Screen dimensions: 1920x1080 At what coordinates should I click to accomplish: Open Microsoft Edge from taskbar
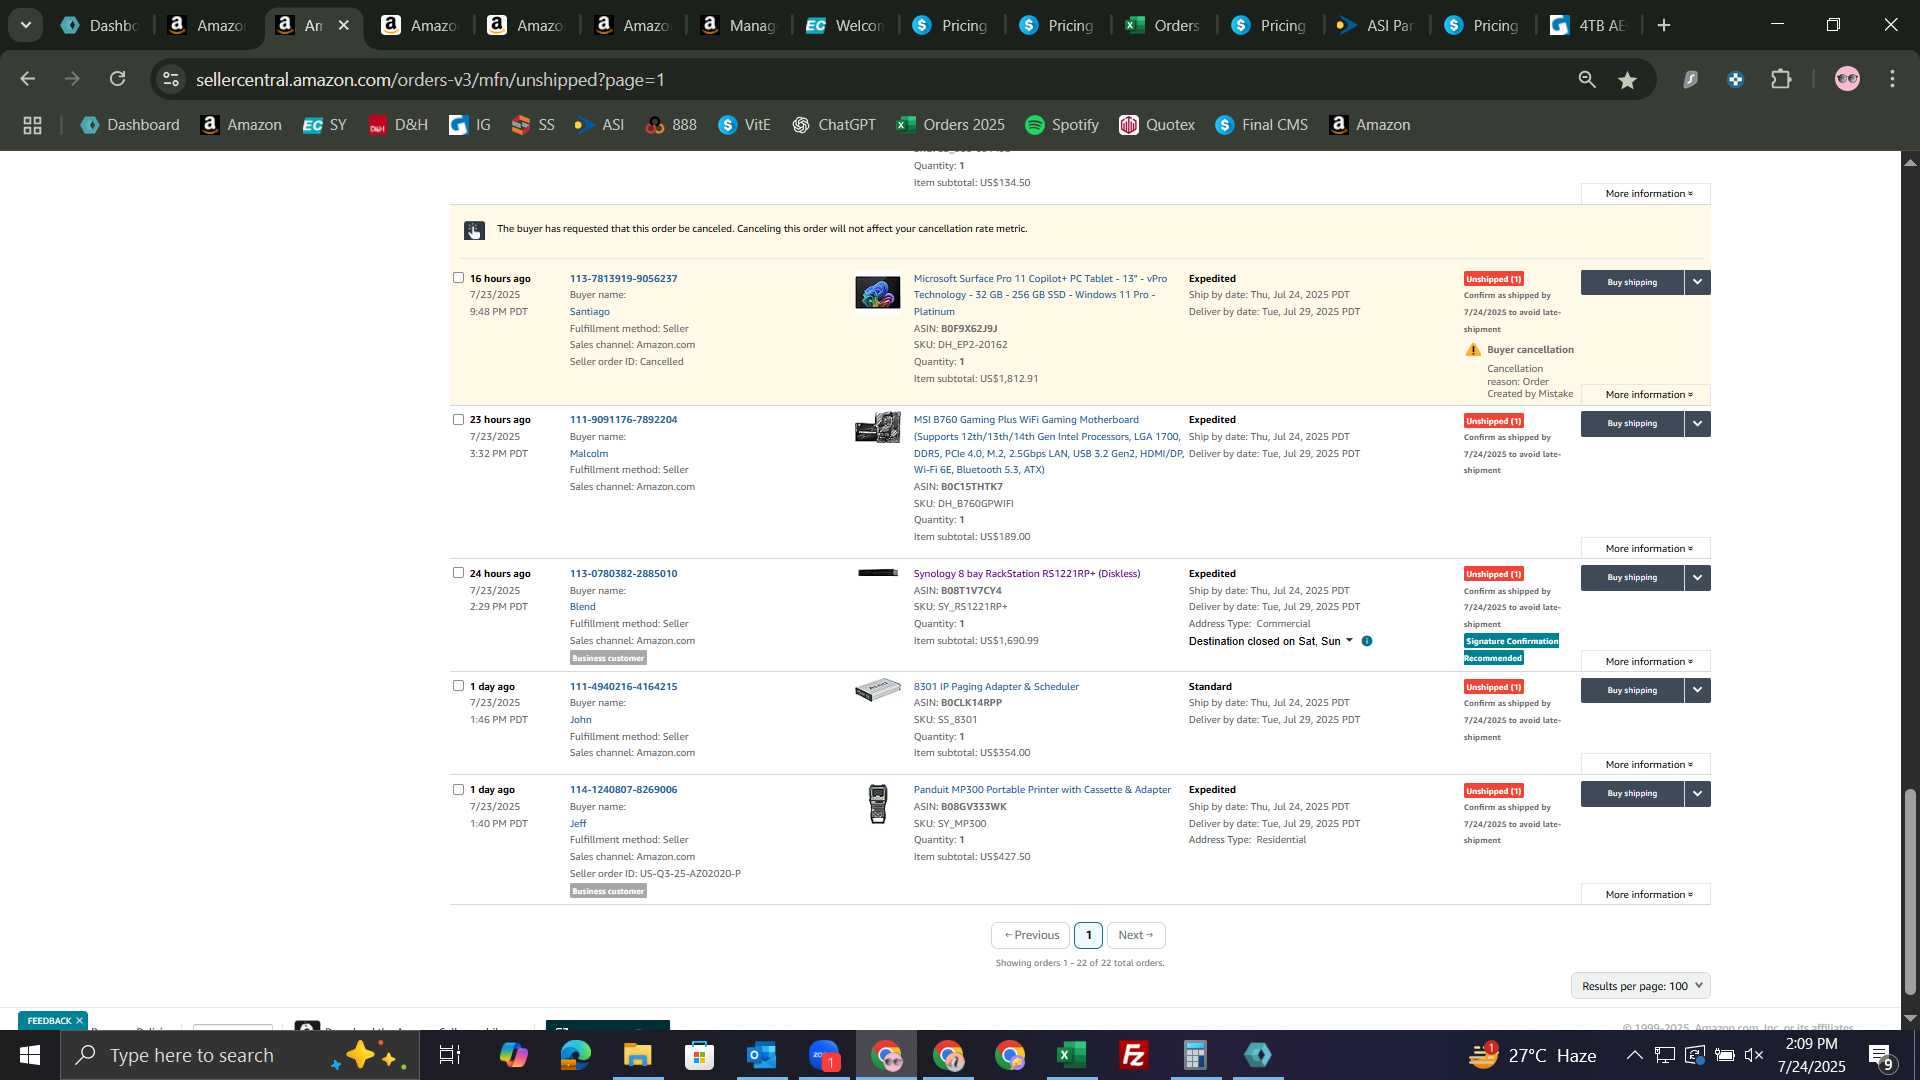point(575,1055)
